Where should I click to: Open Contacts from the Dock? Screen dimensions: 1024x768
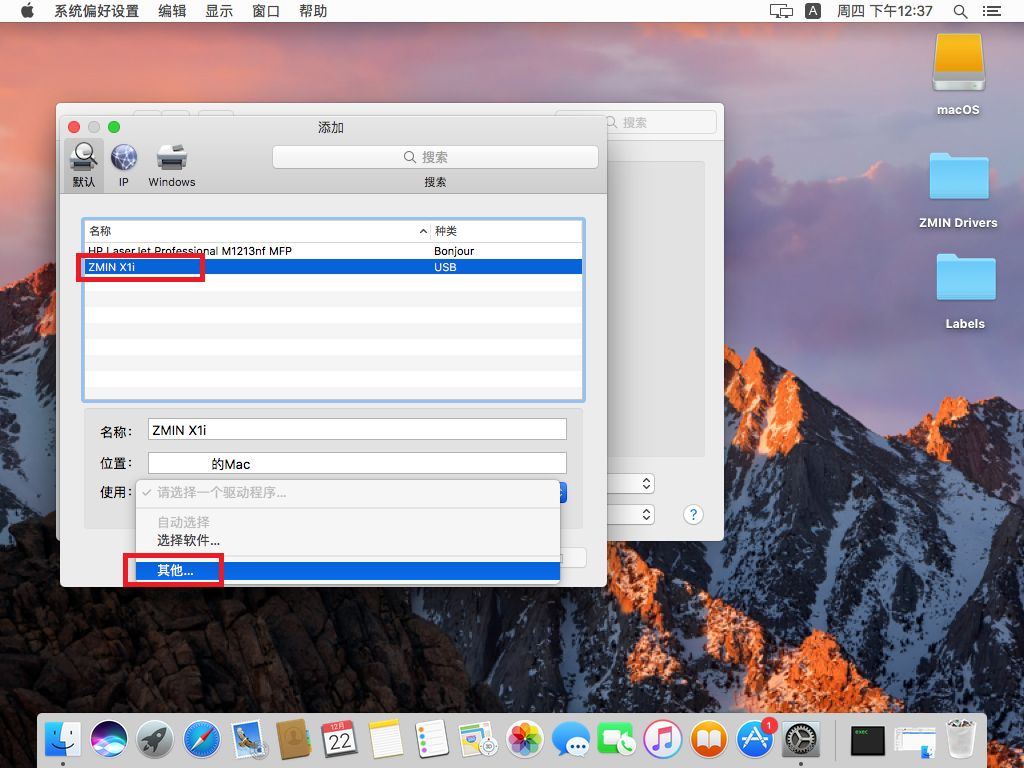(x=294, y=739)
